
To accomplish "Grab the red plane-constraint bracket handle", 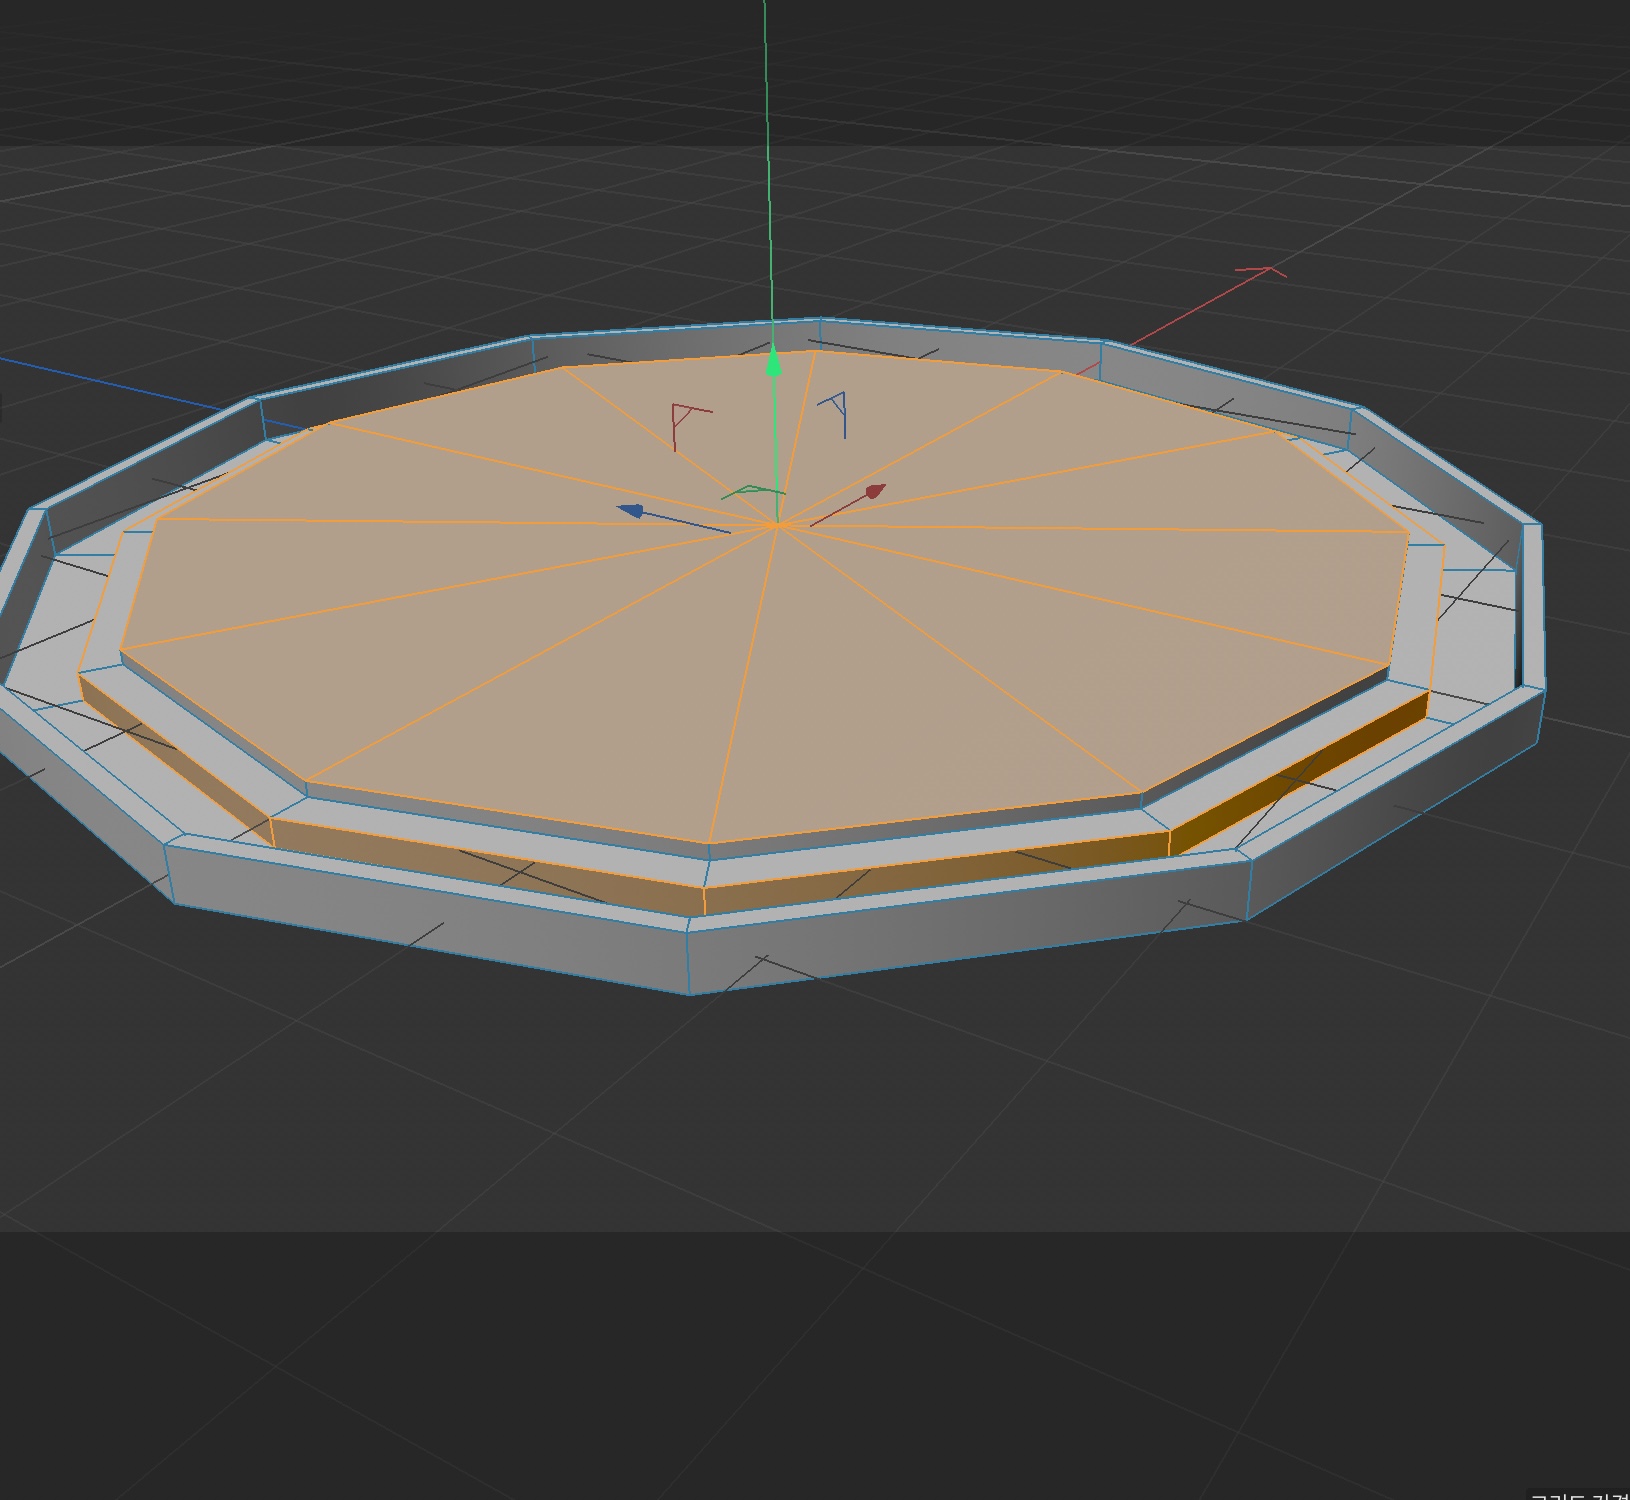I will (x=691, y=427).
